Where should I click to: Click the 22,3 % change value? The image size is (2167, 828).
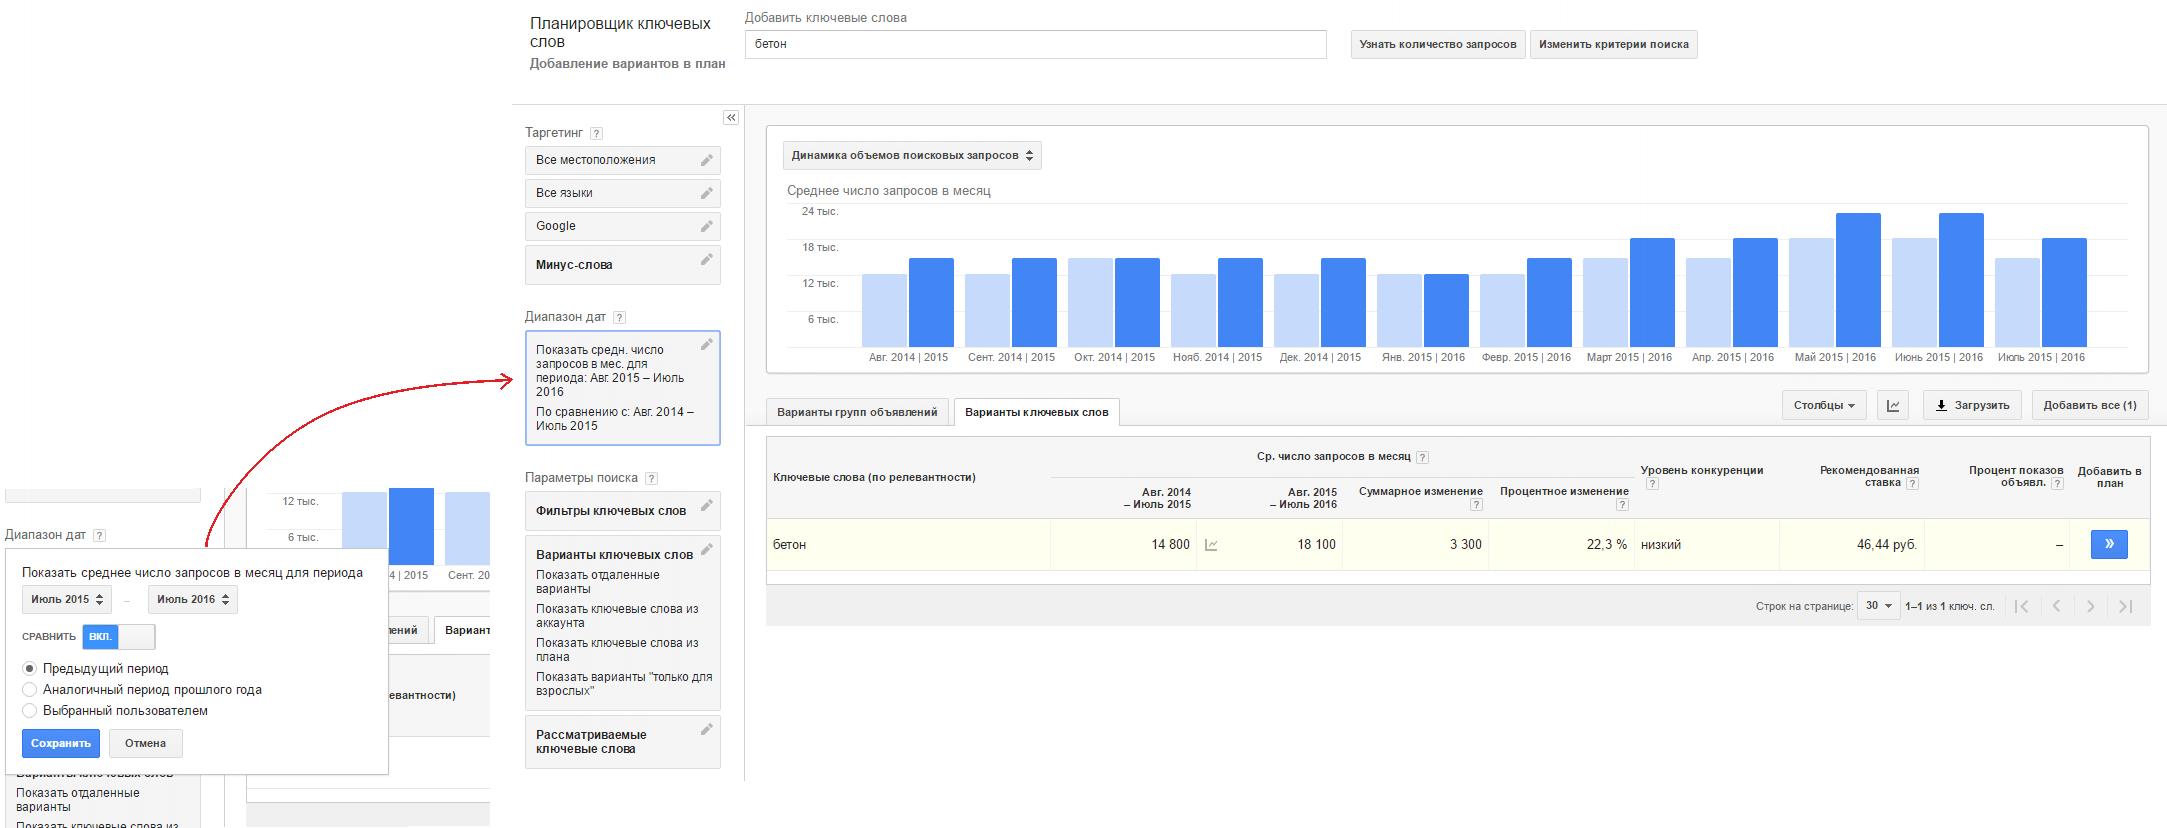(1606, 545)
